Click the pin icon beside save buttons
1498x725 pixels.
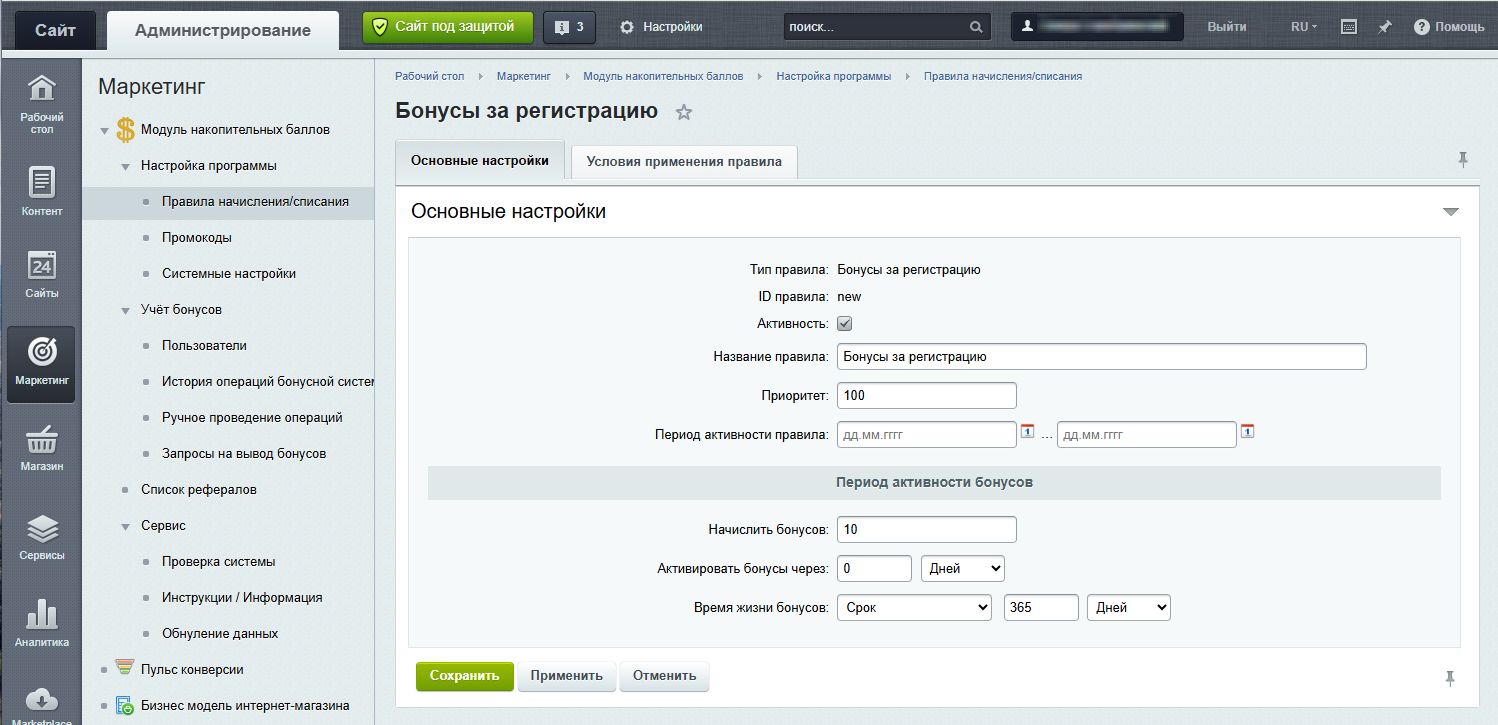coord(1450,678)
